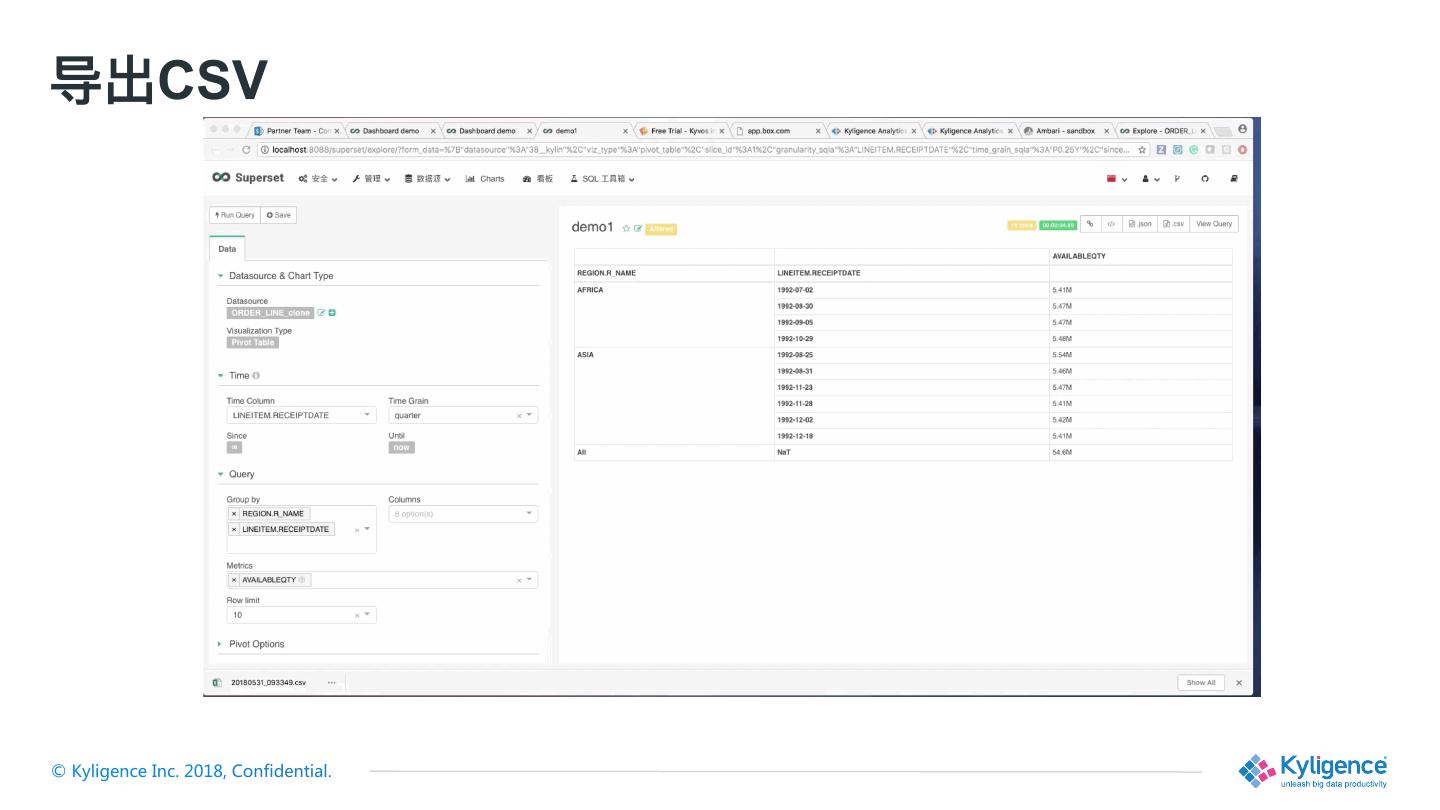Expand the Pivot Options section

(x=256, y=644)
